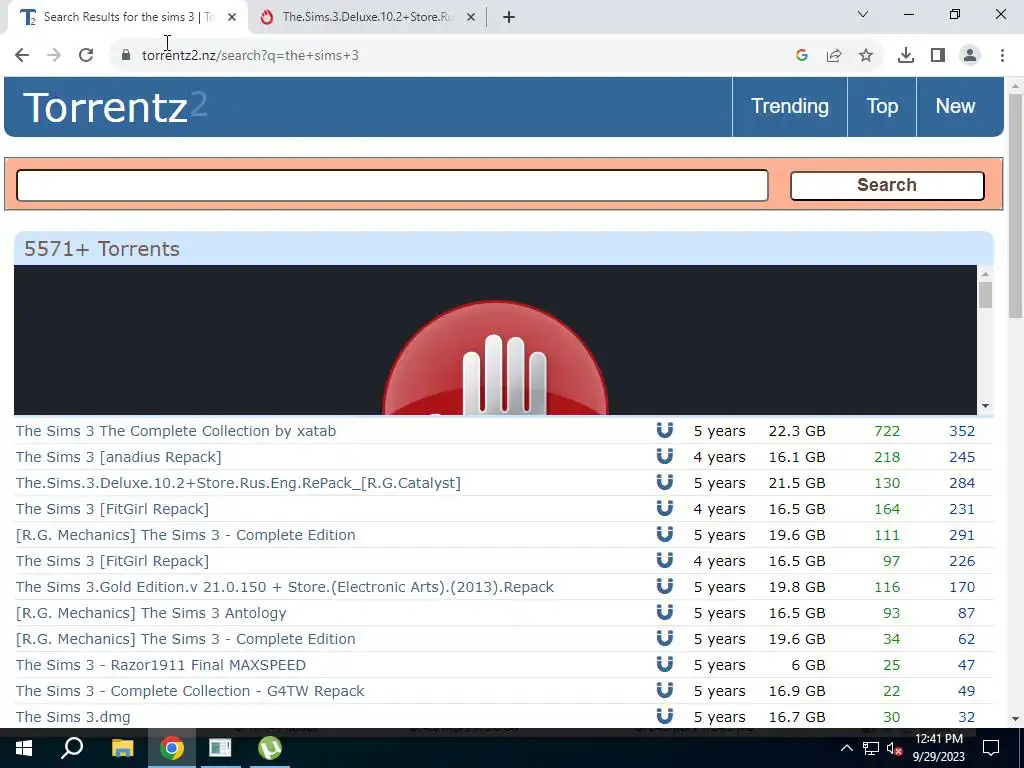Image resolution: width=1024 pixels, height=768 pixels.
Task: Open the taskbar app next to Chrome
Action: [x=220, y=748]
